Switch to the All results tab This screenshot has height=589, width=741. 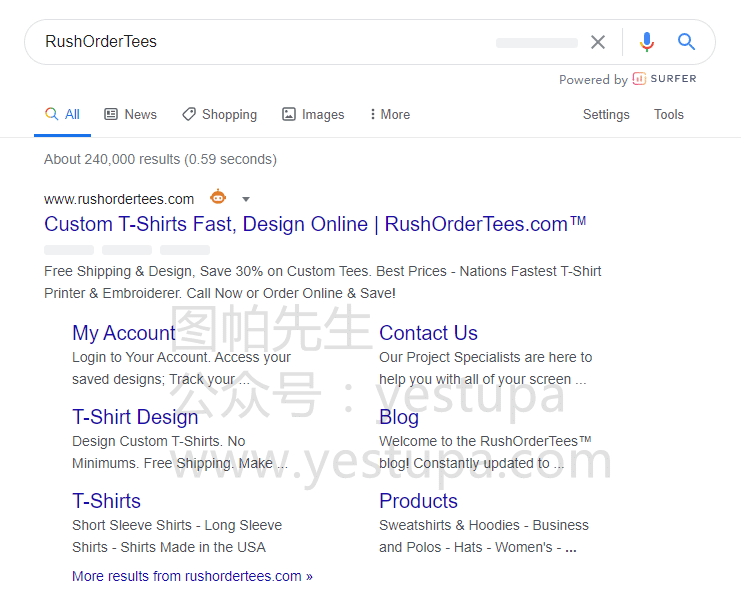pos(62,114)
